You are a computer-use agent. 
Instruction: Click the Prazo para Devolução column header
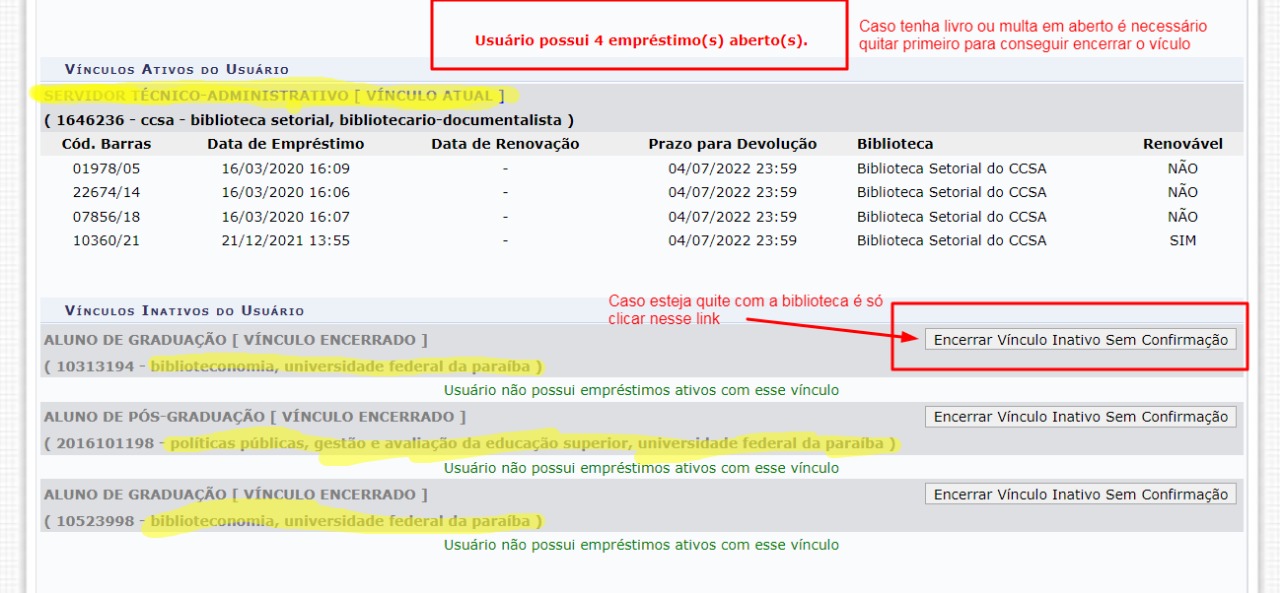point(732,144)
